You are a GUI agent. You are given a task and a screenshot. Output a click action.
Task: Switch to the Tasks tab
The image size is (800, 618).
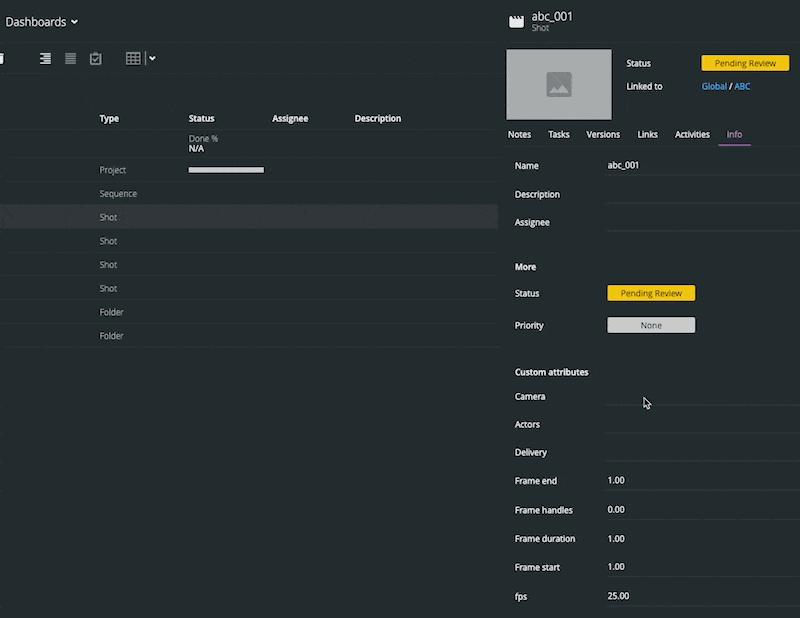[x=559, y=134]
